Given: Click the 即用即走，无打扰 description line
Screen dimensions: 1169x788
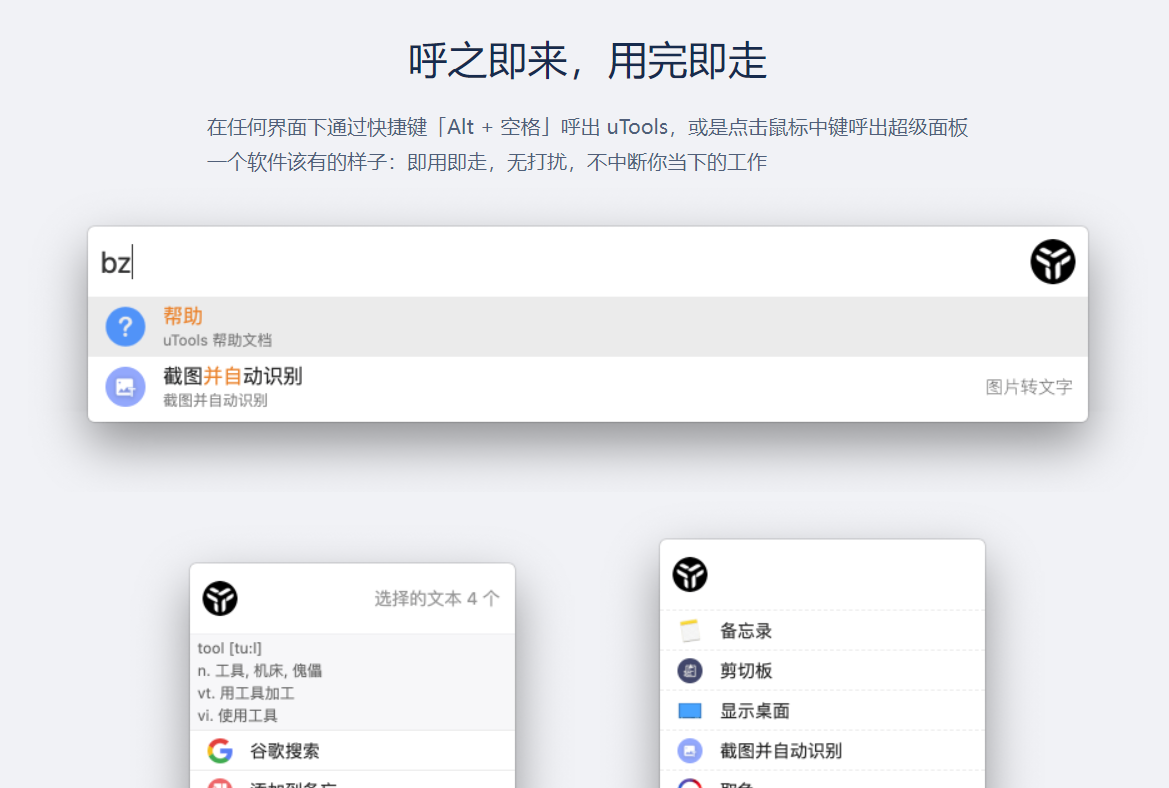Looking at the screenshot, I should [x=487, y=162].
